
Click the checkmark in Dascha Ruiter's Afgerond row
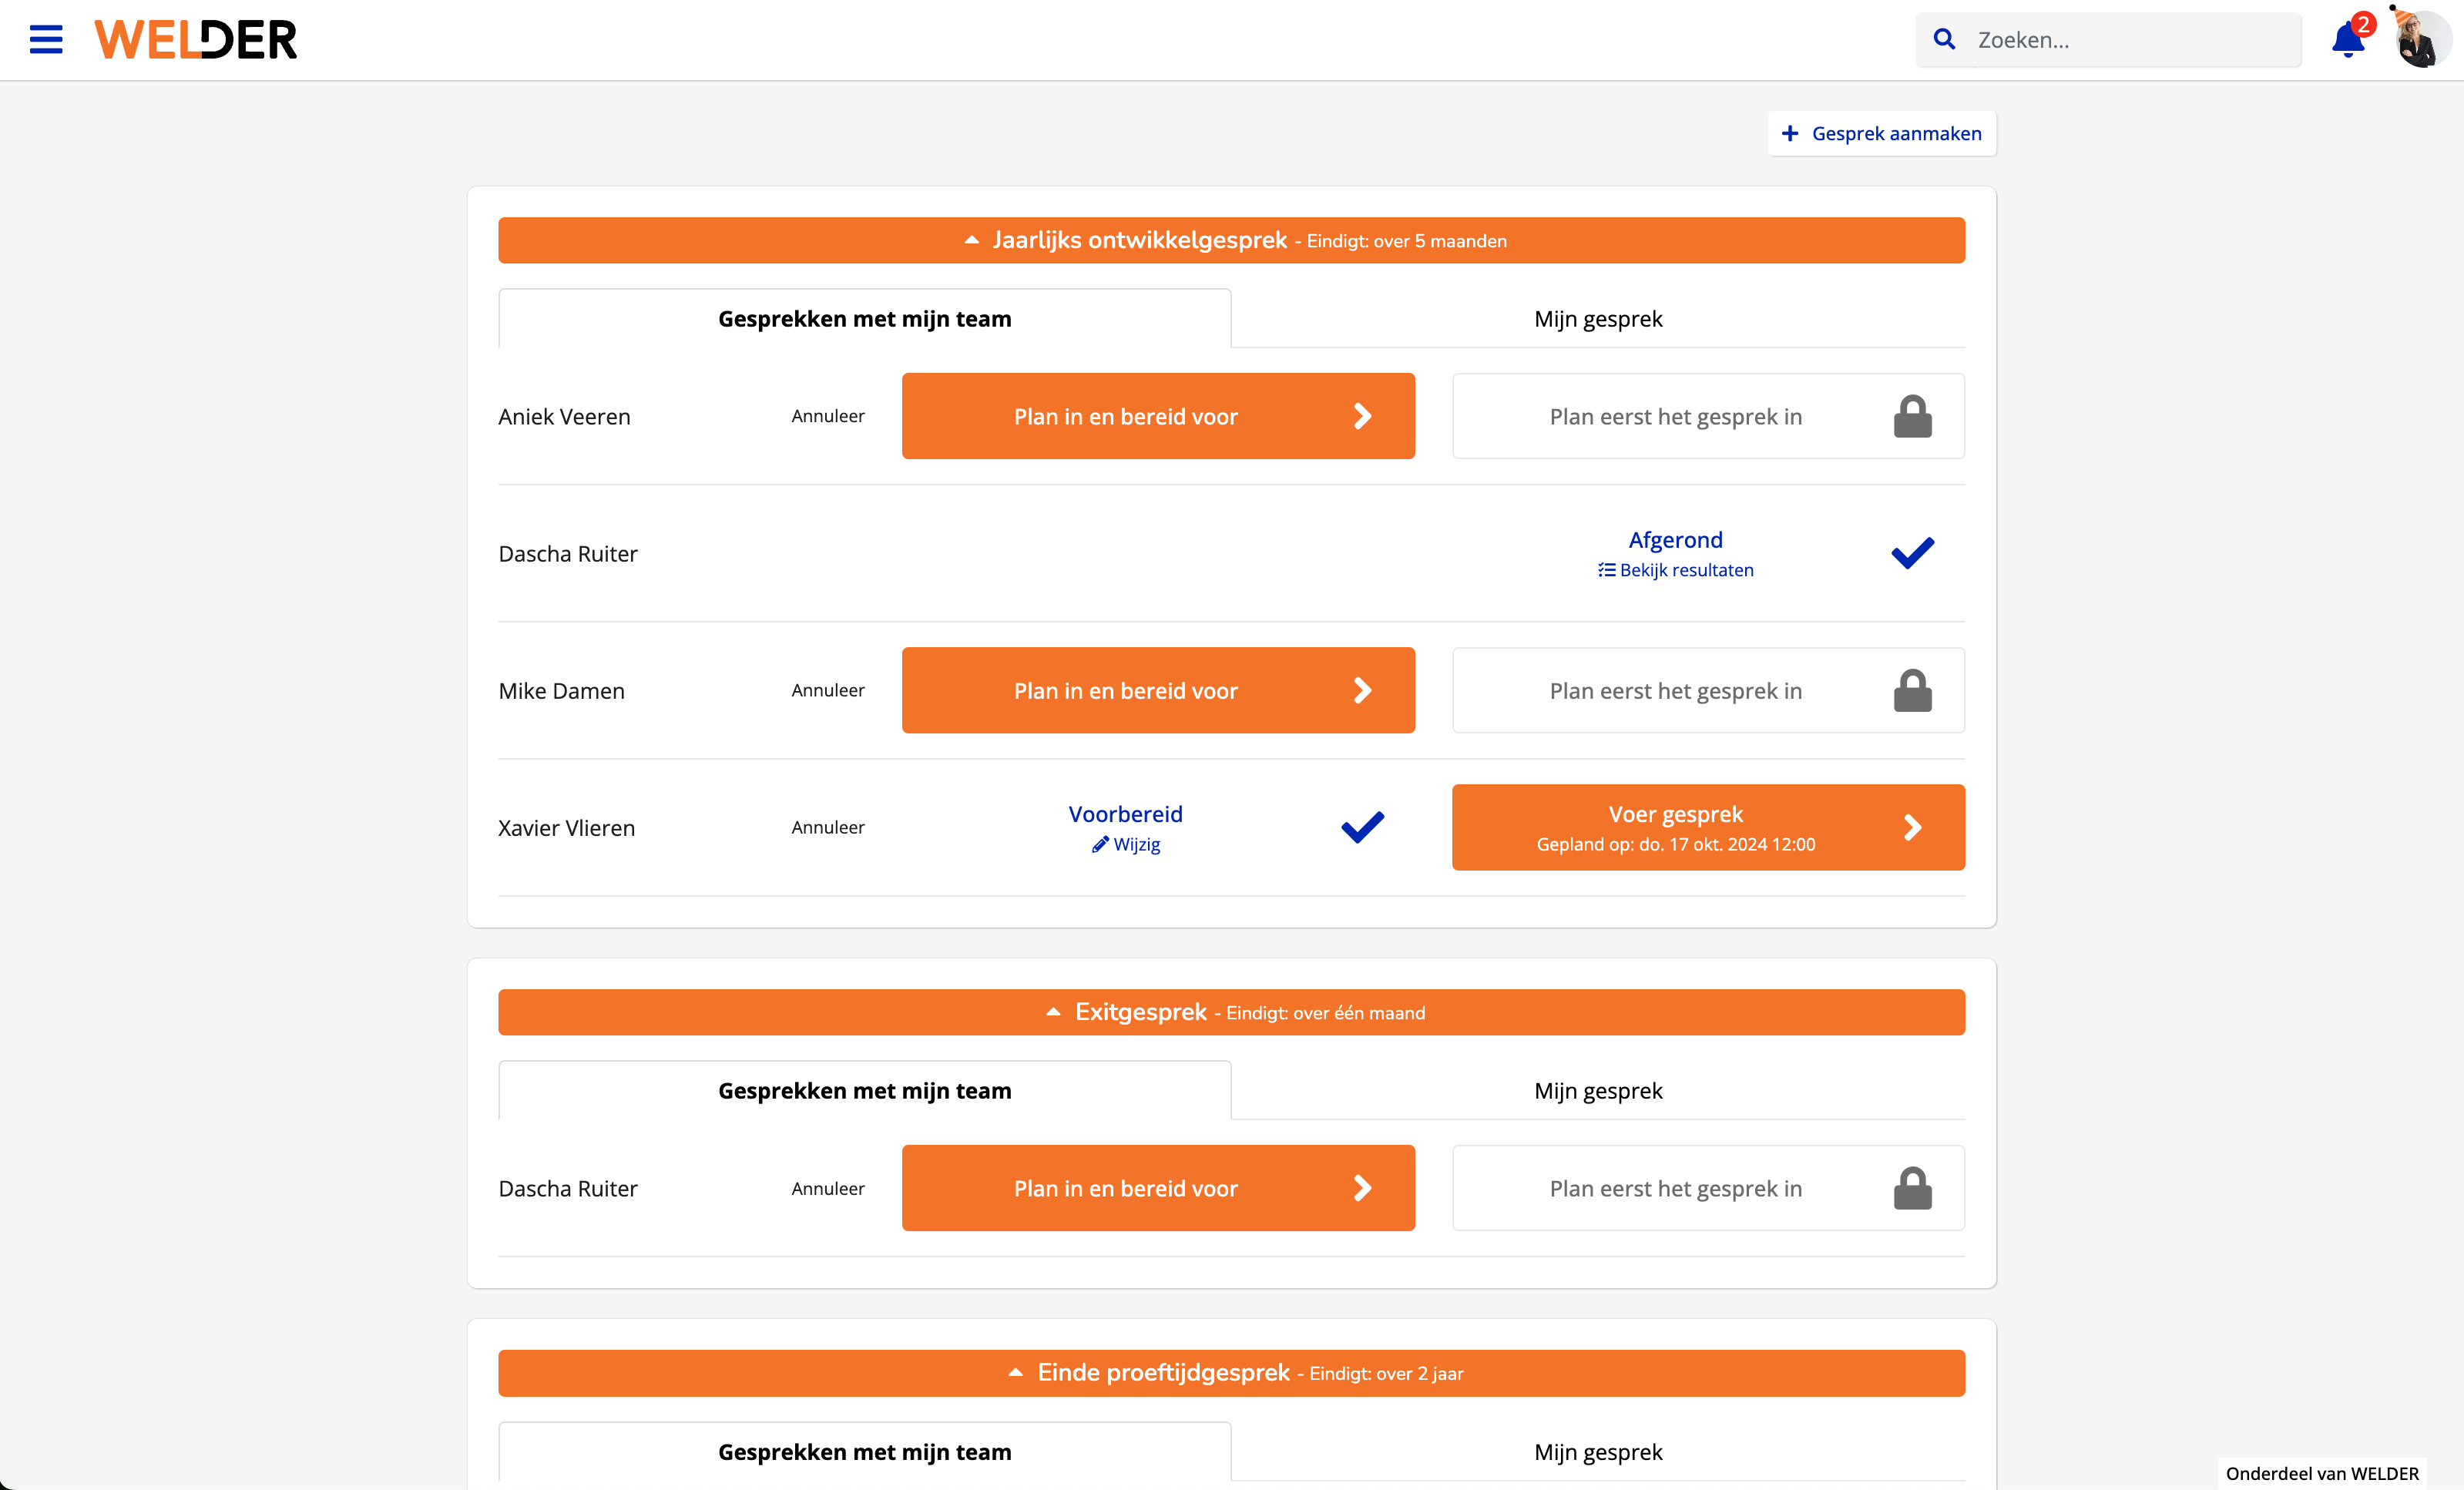[x=1912, y=553]
